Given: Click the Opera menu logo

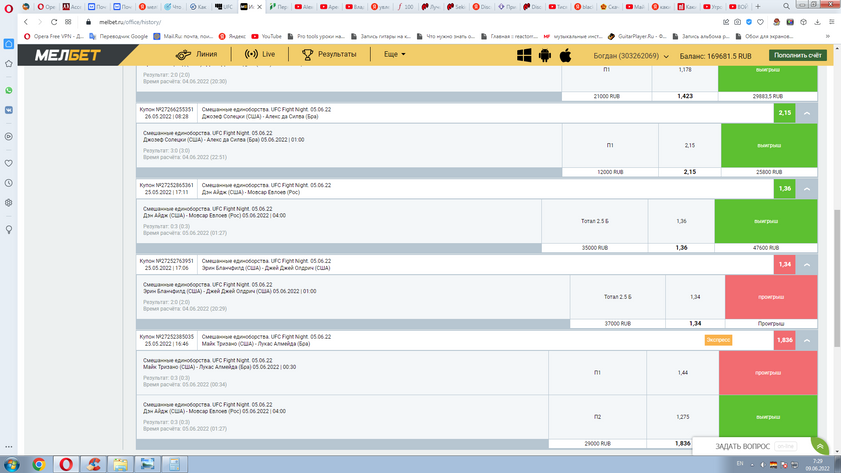Looking at the screenshot, I should (x=9, y=9).
